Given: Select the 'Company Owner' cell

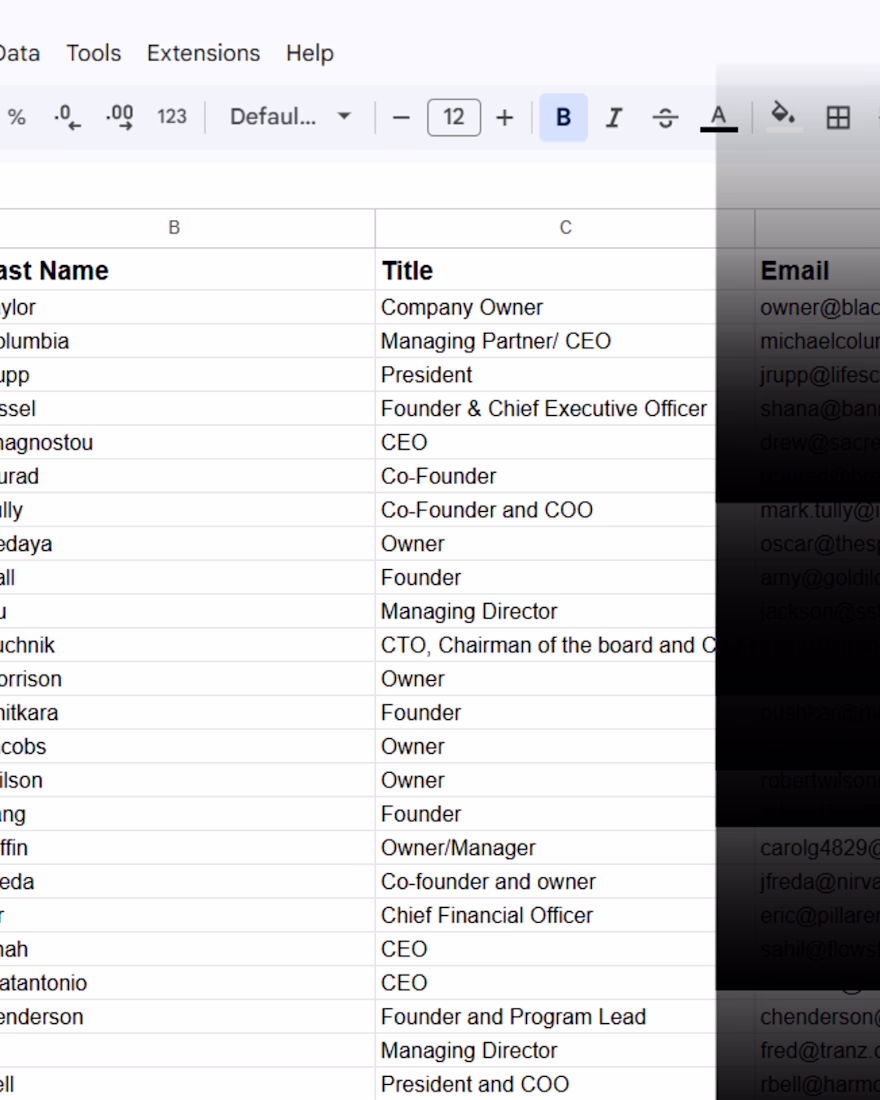Looking at the screenshot, I should coord(565,307).
